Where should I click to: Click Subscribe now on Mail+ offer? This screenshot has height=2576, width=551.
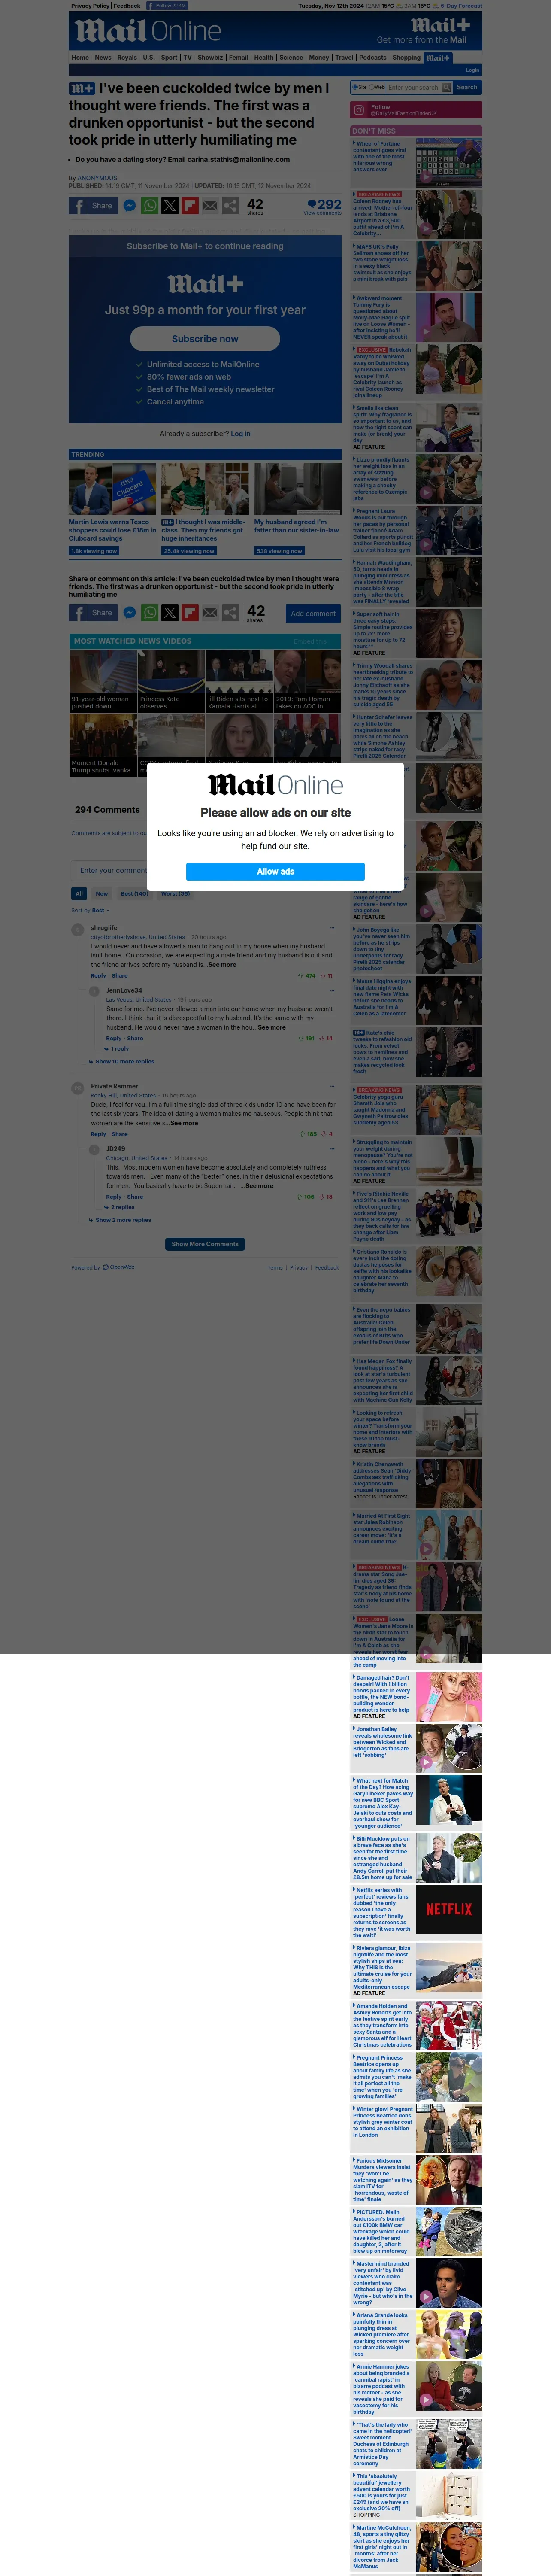click(205, 339)
